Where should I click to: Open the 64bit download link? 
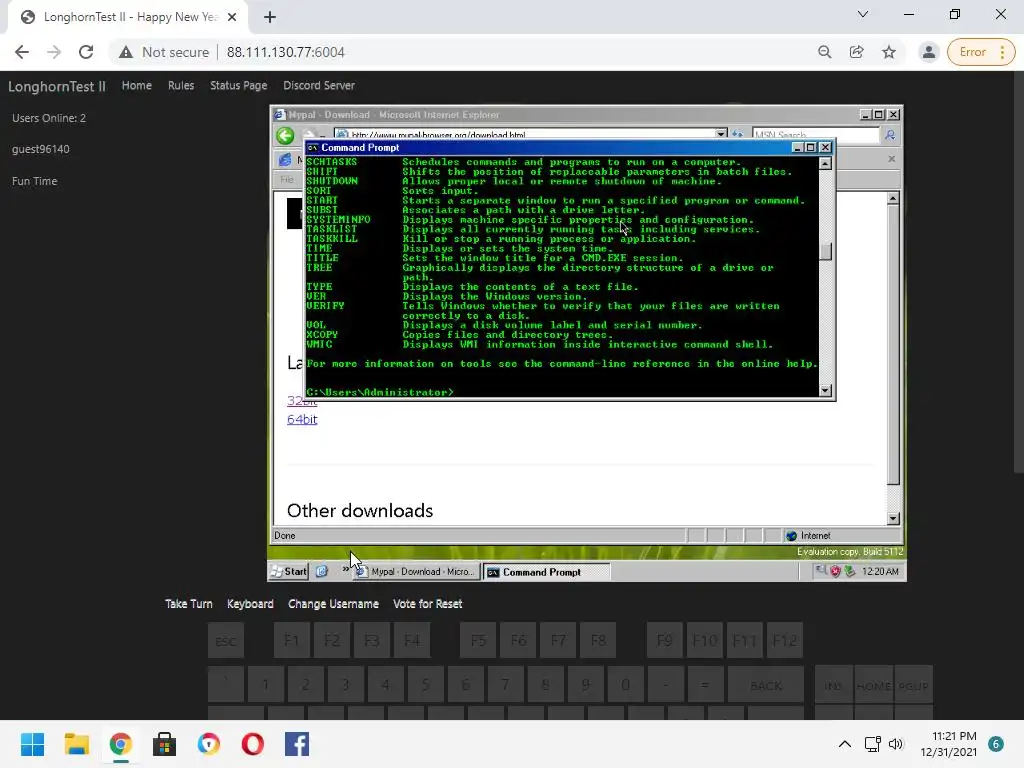[302, 419]
